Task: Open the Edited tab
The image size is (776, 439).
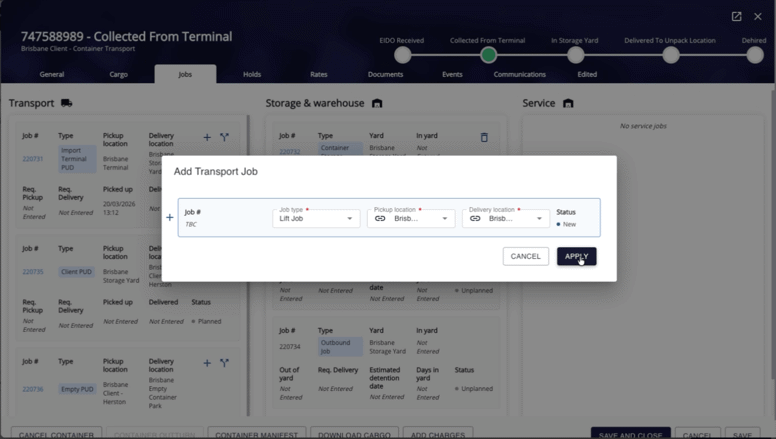Action: [x=587, y=74]
